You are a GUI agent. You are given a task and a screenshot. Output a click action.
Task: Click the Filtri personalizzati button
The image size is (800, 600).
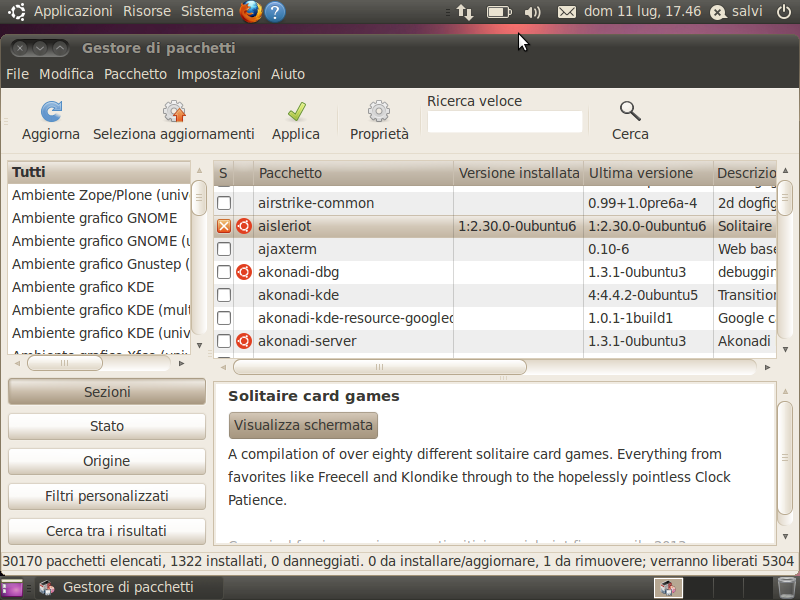click(x=107, y=496)
